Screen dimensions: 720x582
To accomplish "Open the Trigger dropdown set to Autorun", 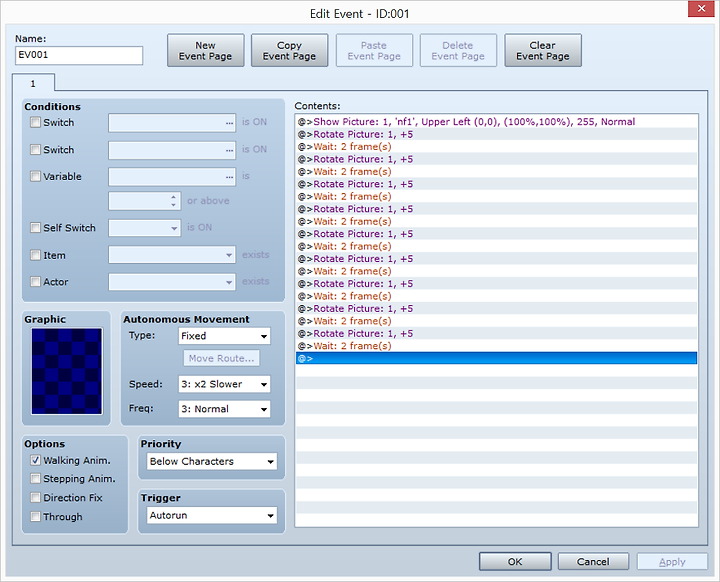I will (x=212, y=515).
